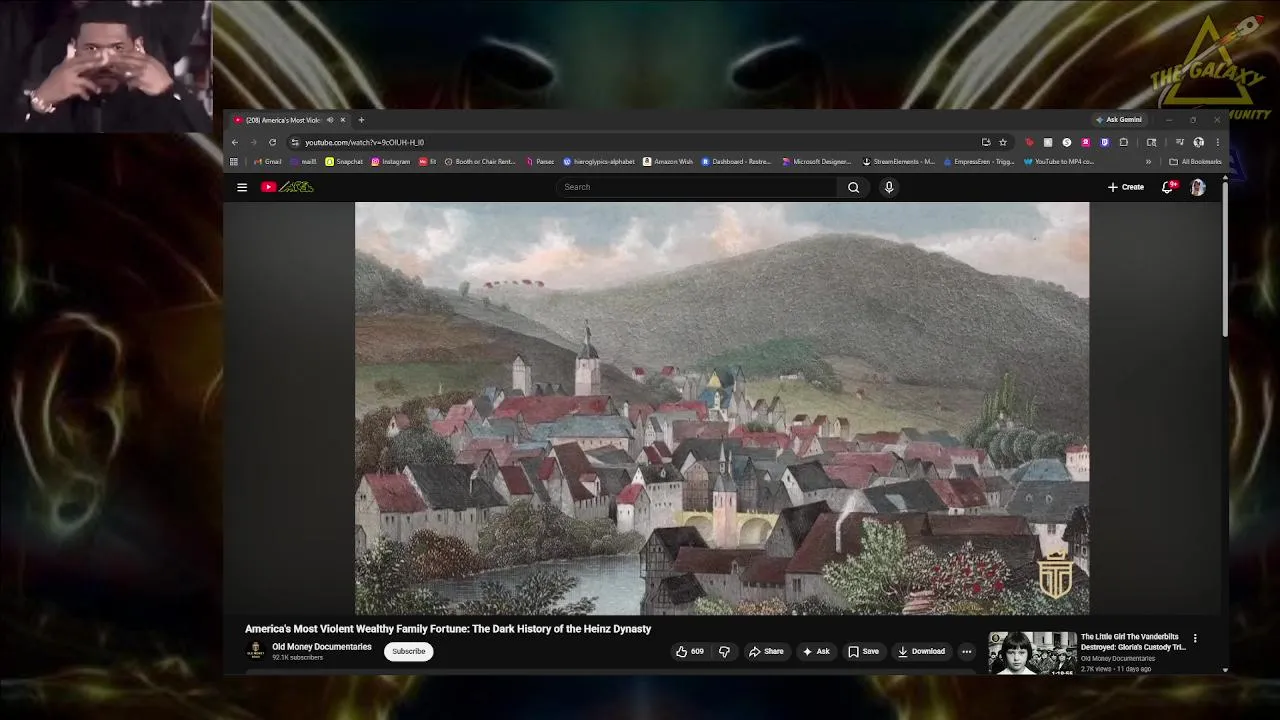Open the Microsoft Designer bookmark
This screenshot has width=1280, height=720.
point(817,161)
